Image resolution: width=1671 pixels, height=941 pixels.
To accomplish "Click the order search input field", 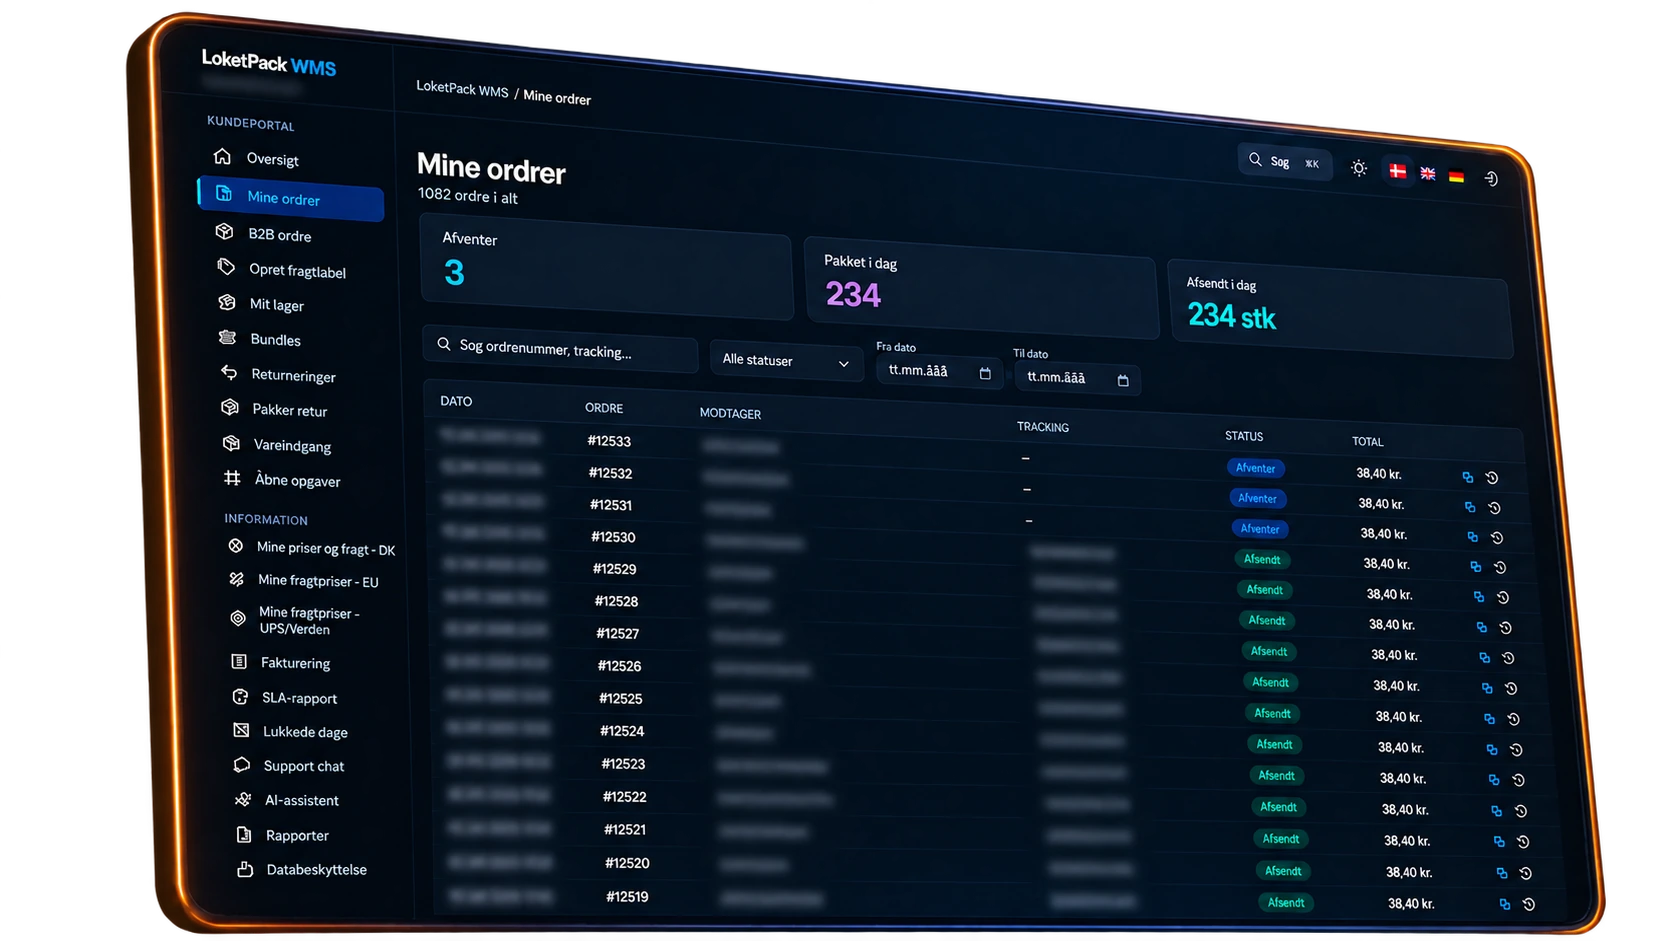I will 560,348.
